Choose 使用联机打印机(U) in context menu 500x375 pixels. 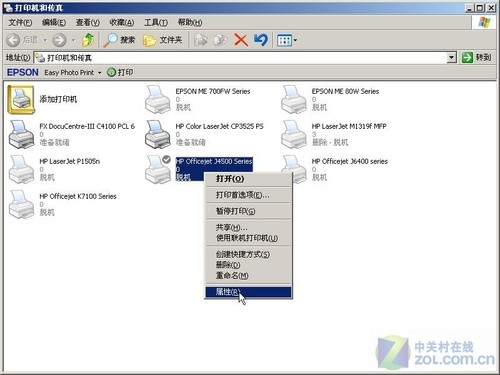point(248,238)
